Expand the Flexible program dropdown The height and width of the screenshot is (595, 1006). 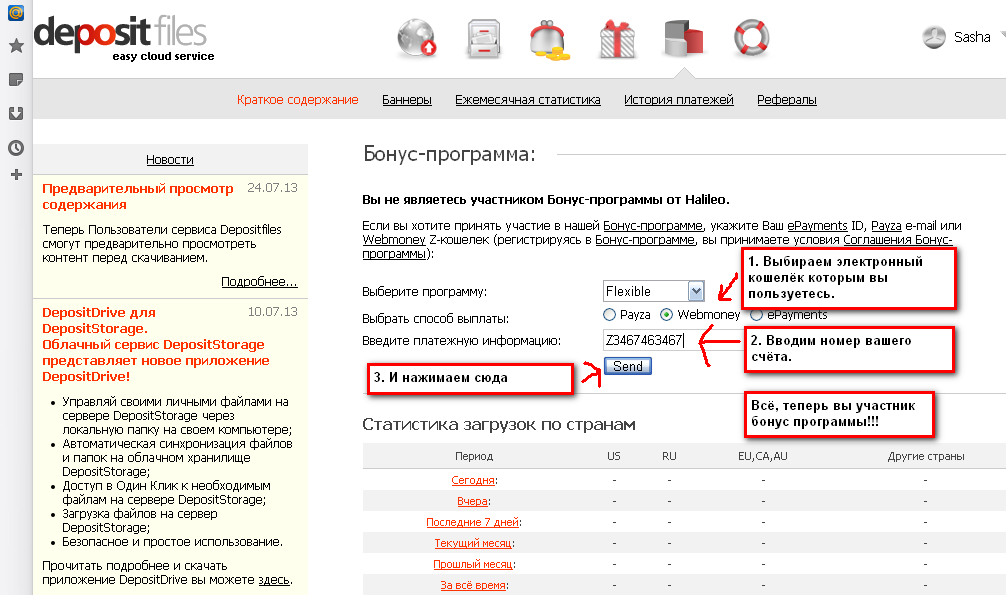pos(654,291)
